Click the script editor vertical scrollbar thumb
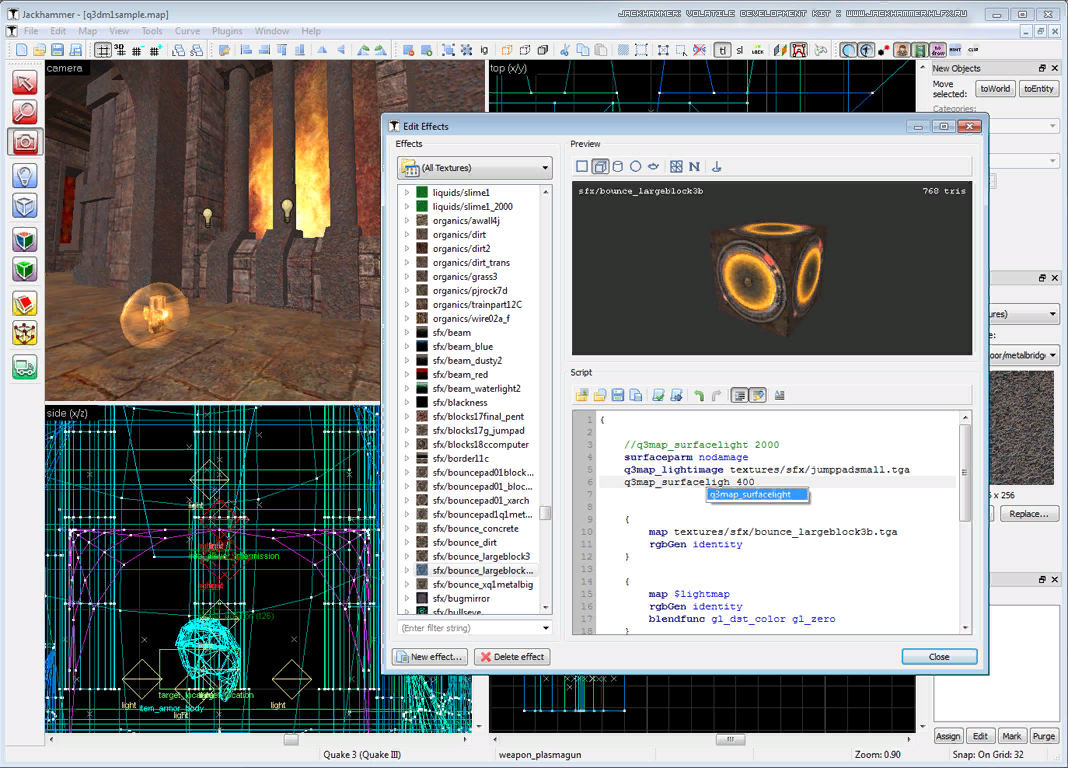 point(964,473)
